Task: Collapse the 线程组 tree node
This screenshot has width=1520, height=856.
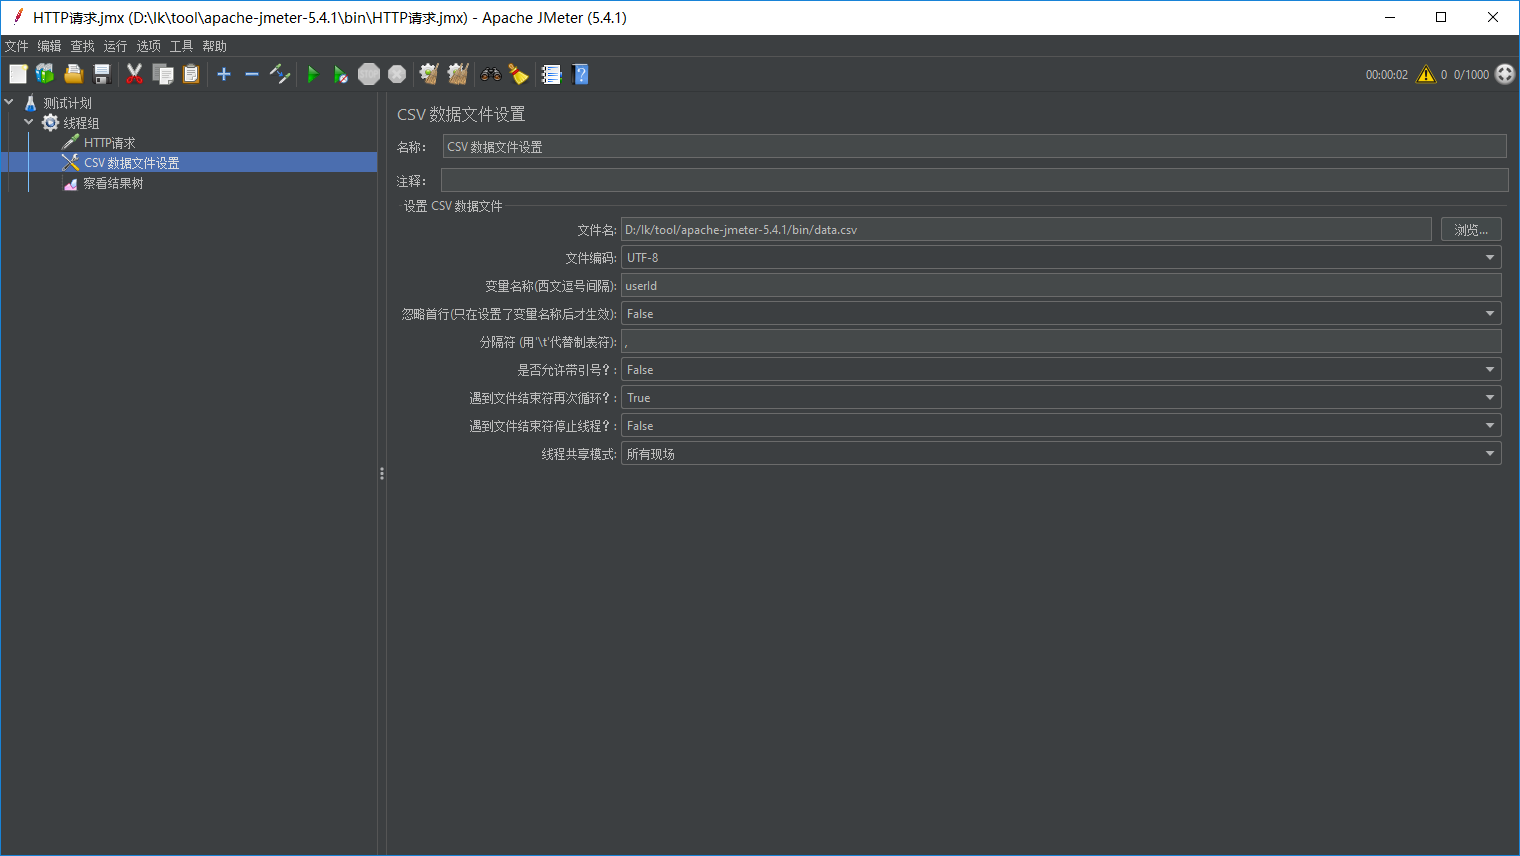Action: click(x=28, y=122)
